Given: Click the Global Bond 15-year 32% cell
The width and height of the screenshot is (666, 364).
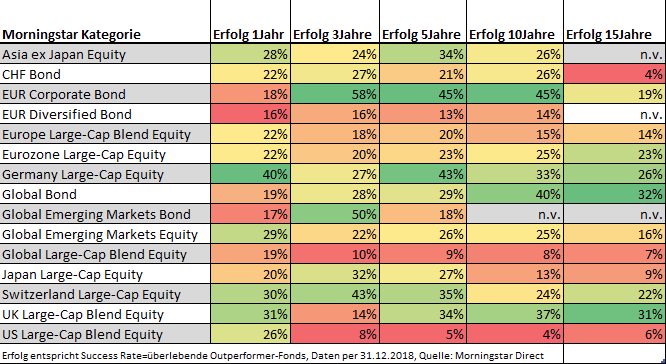Looking at the screenshot, I should pos(615,194).
